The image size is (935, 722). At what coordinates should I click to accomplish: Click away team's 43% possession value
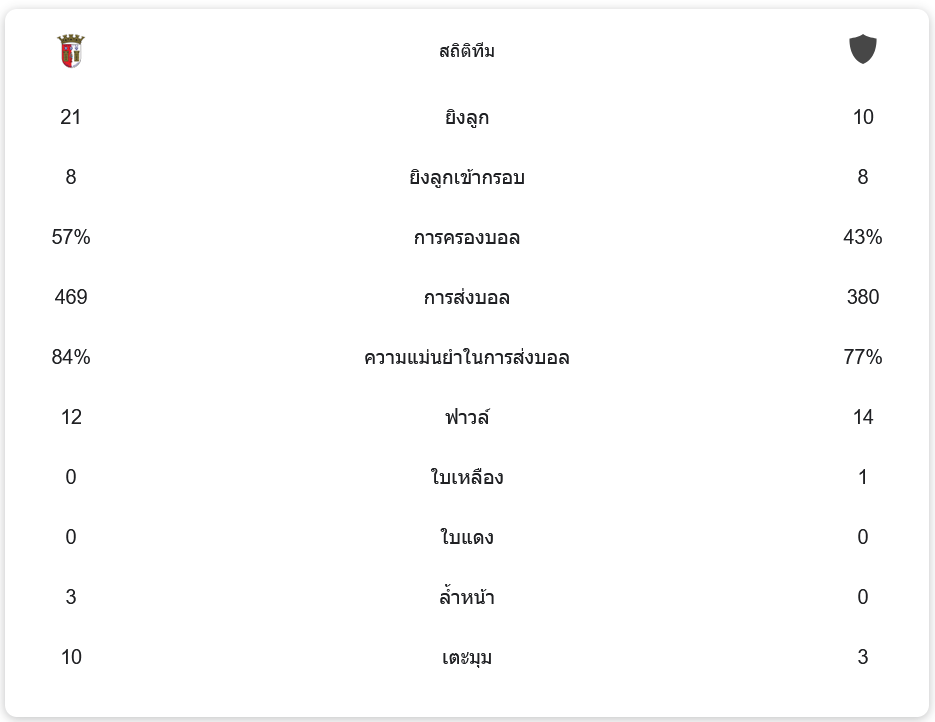pos(863,237)
